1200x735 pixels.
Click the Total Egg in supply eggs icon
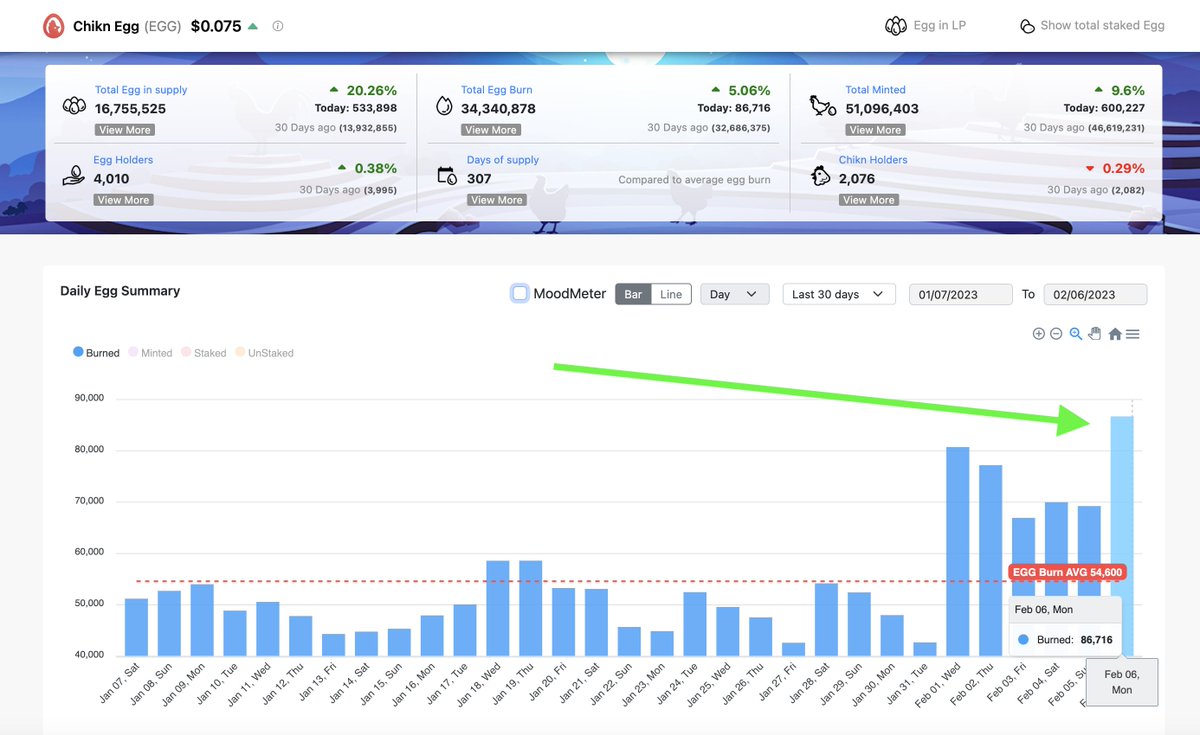coord(73,106)
